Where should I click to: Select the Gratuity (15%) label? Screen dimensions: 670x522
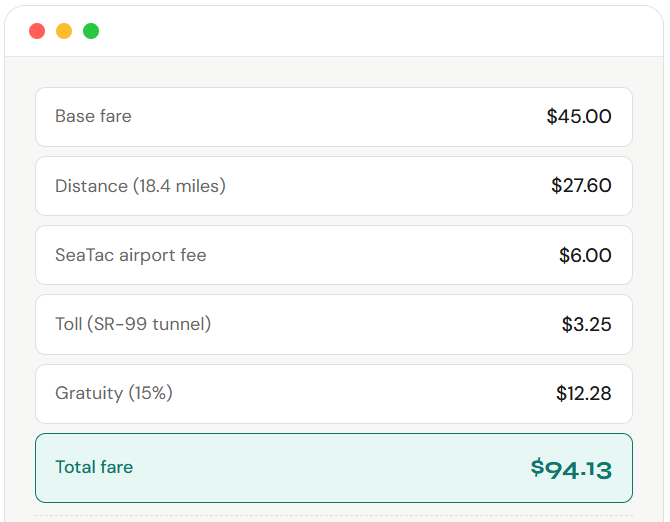(114, 393)
